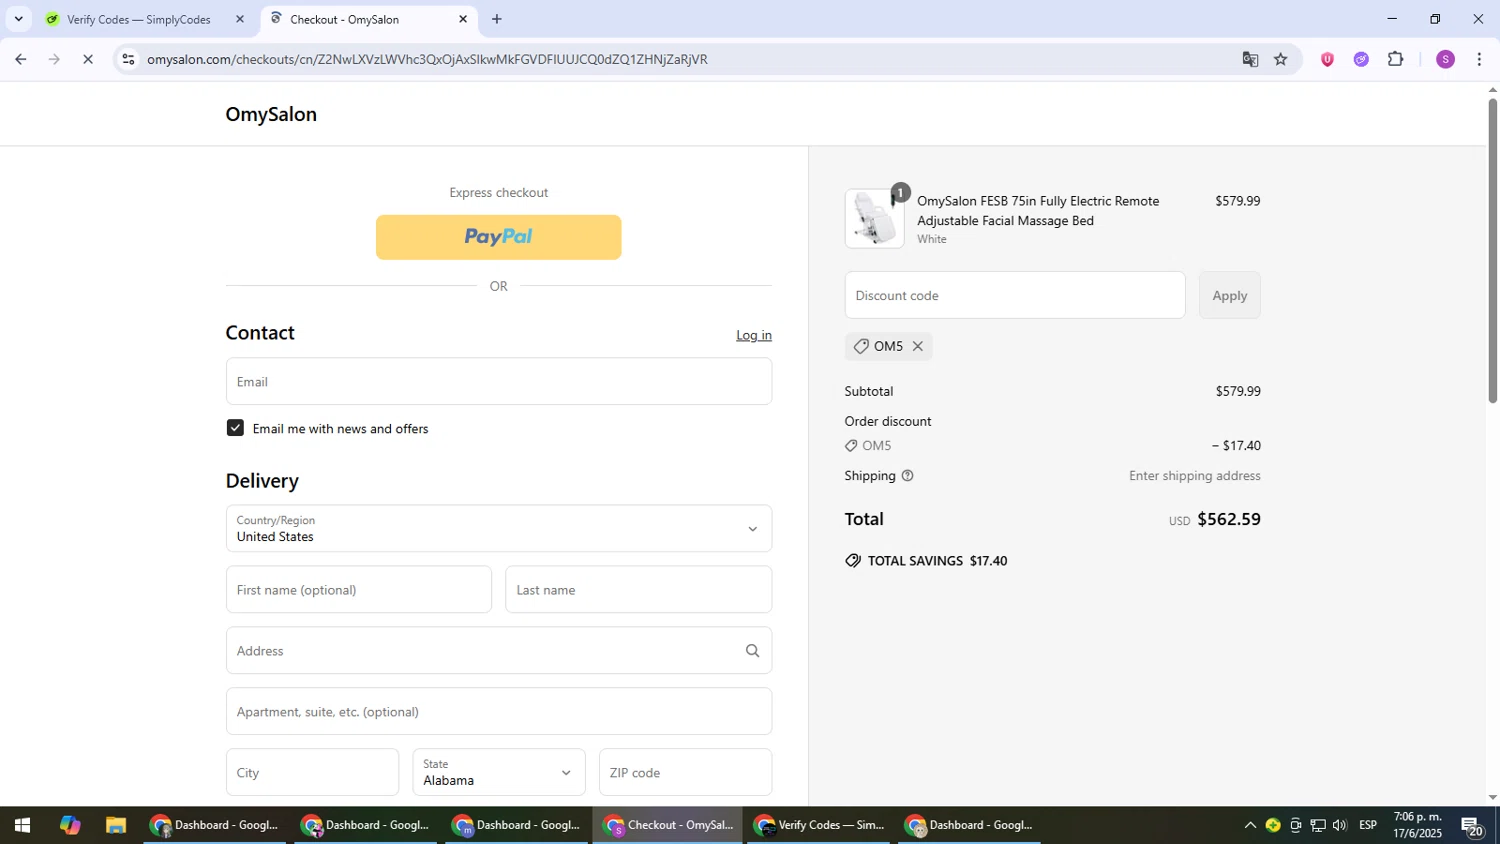Open the Extensions puzzle icon
The image size is (1500, 844).
tap(1396, 60)
